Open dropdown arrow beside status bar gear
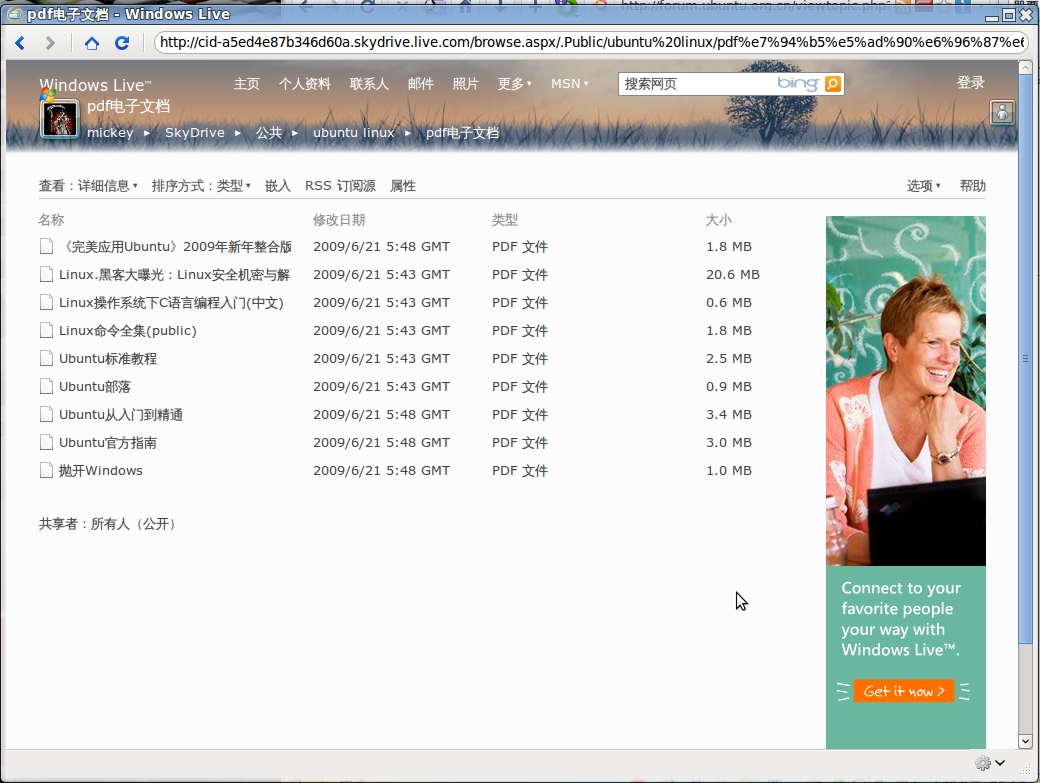This screenshot has height=783, width=1040. click(x=1000, y=763)
